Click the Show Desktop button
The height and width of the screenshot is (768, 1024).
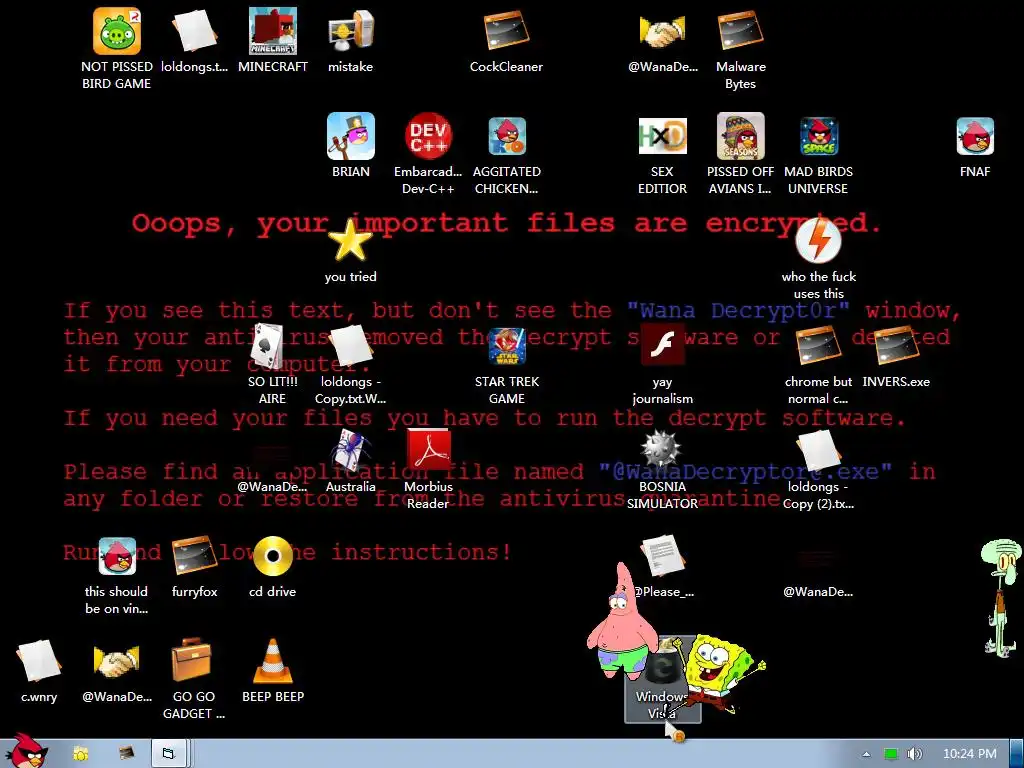(1016, 754)
